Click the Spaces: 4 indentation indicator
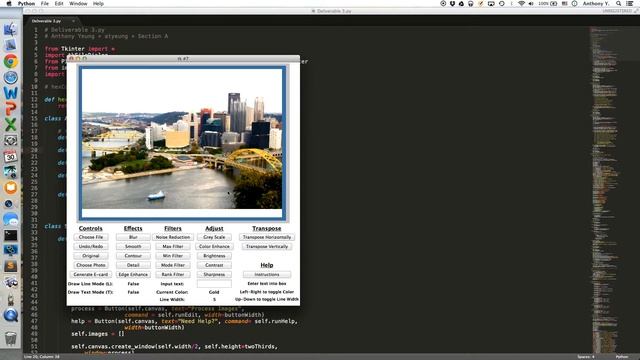Image resolution: width=640 pixels, height=360 pixels. click(x=586, y=357)
